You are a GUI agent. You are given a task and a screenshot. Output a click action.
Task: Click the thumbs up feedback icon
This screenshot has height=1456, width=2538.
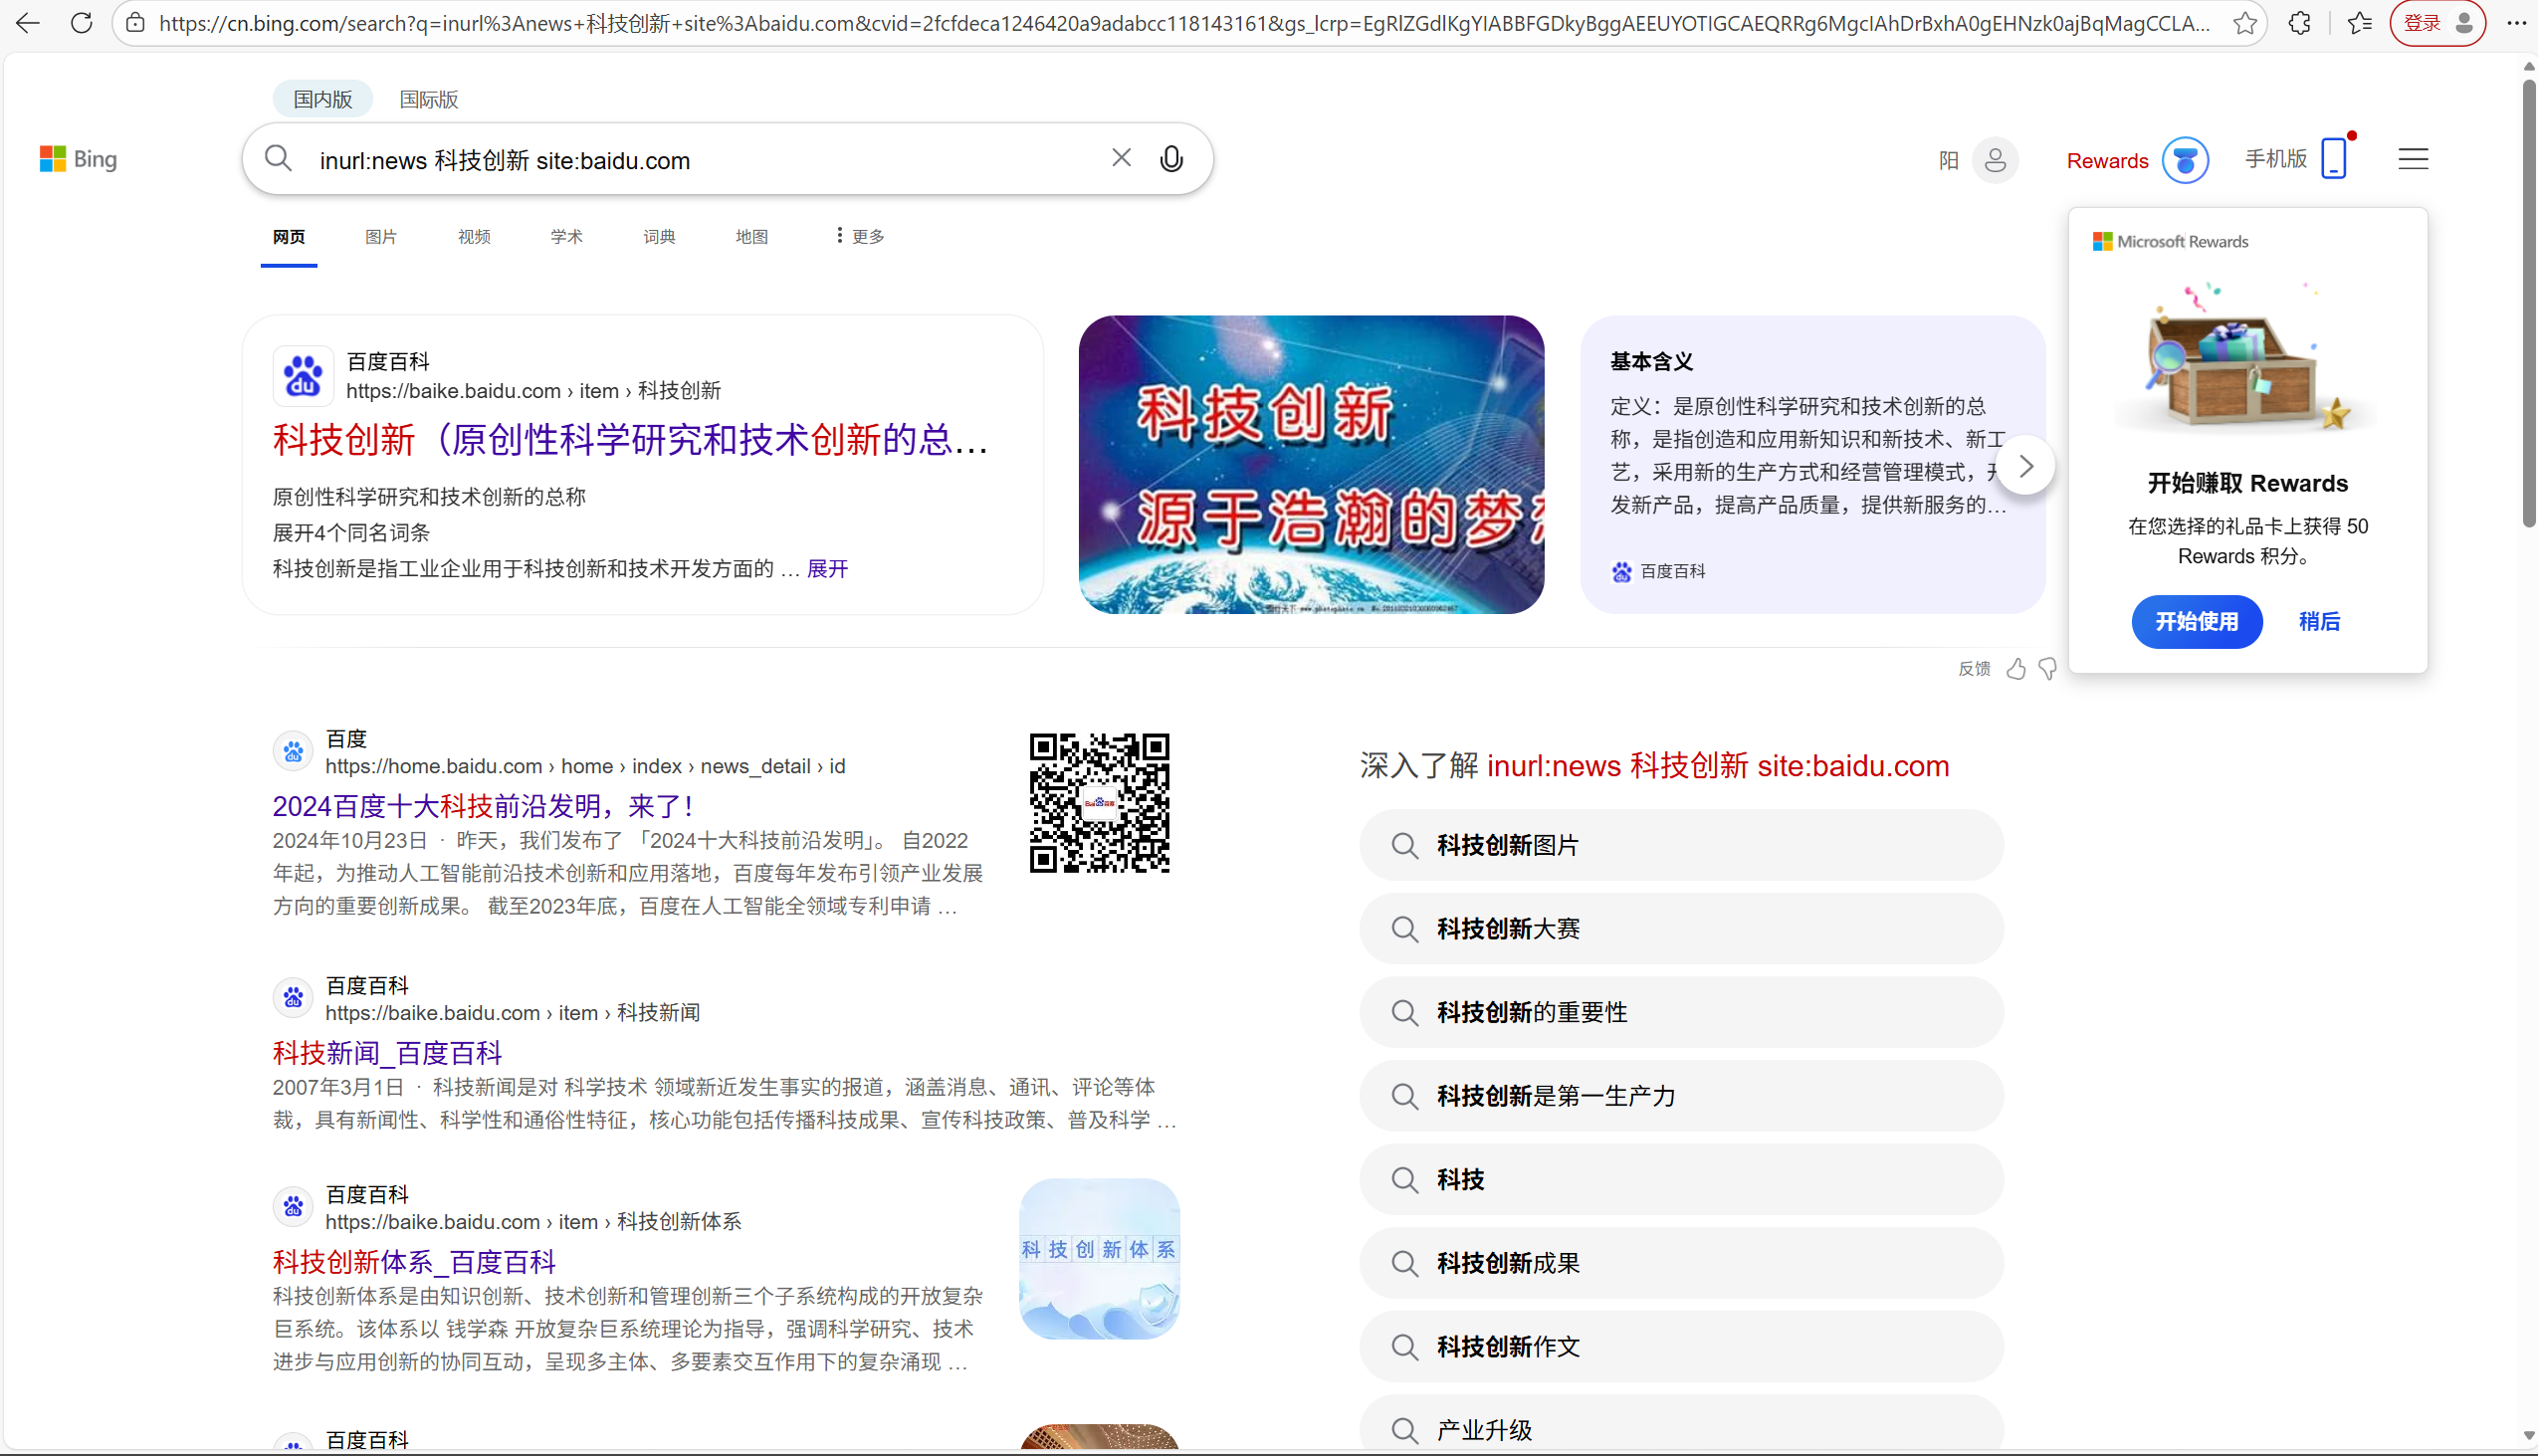[x=2016, y=669]
